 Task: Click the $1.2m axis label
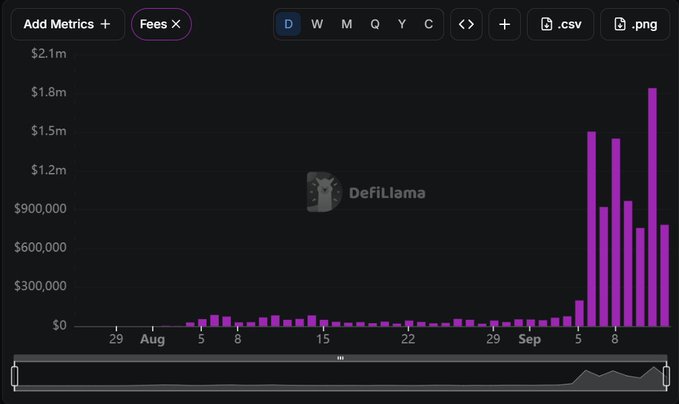(48, 170)
